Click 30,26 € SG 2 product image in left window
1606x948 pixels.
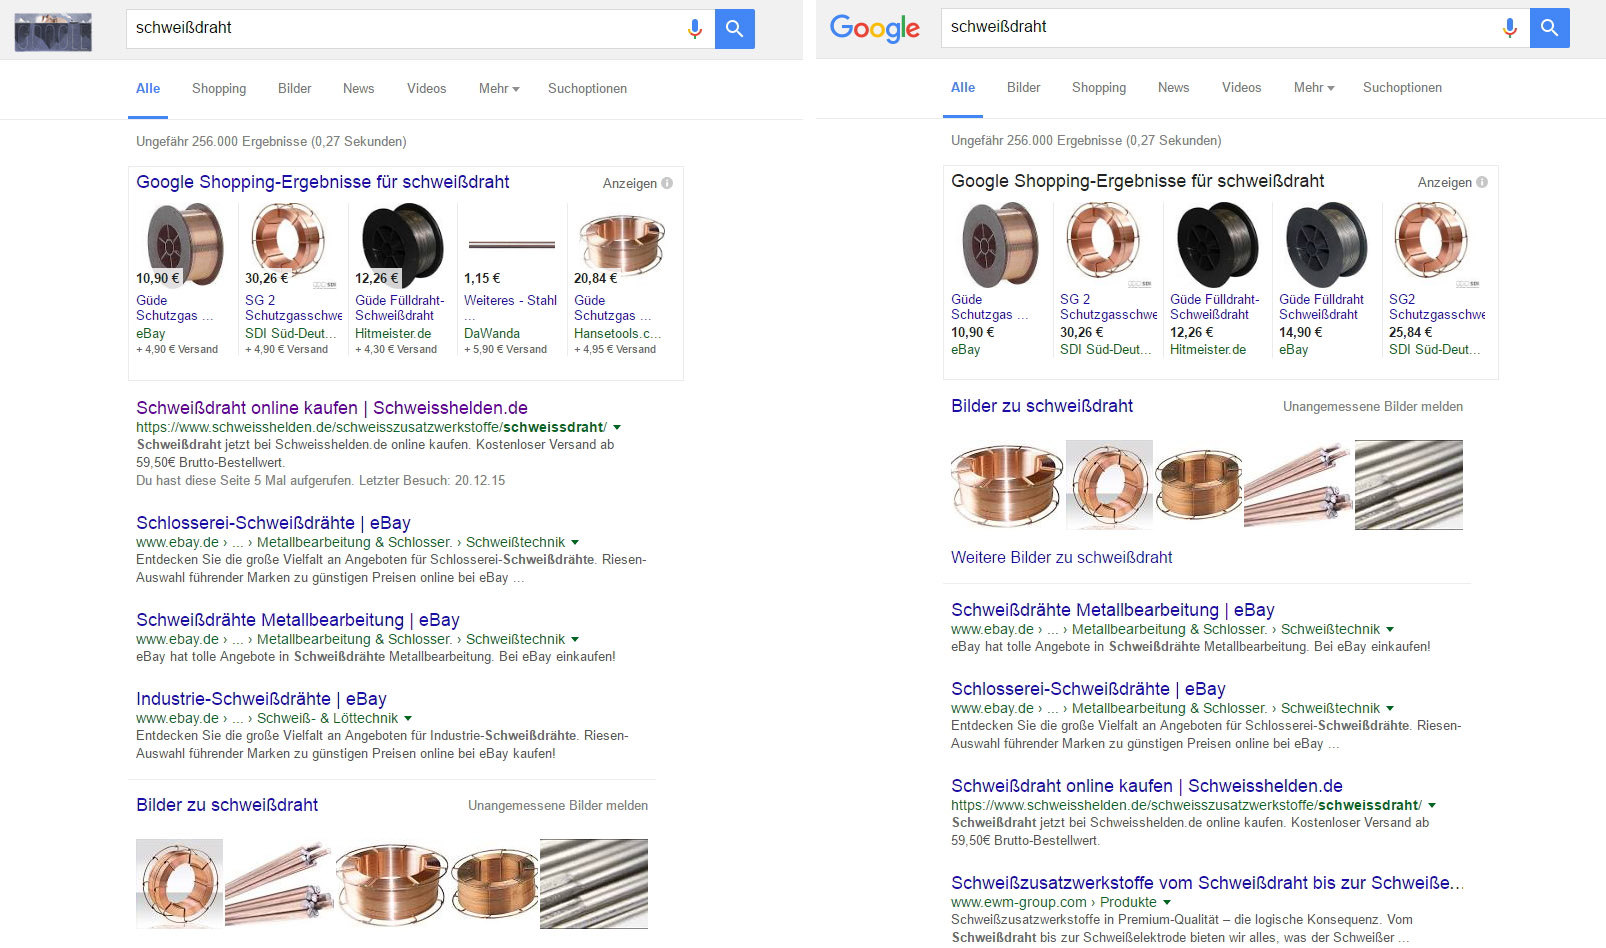290,245
